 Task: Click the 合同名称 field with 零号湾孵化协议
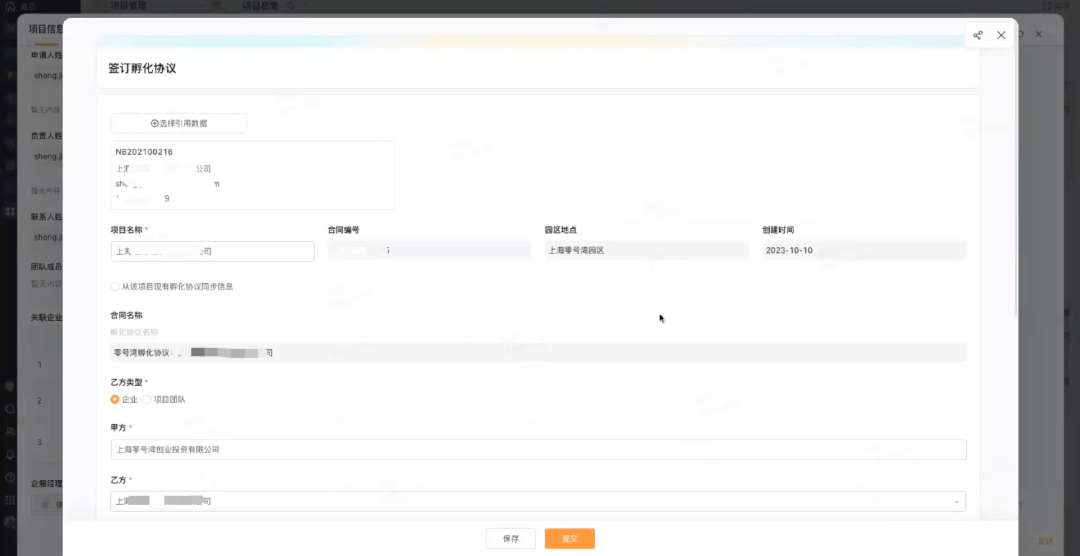click(538, 353)
